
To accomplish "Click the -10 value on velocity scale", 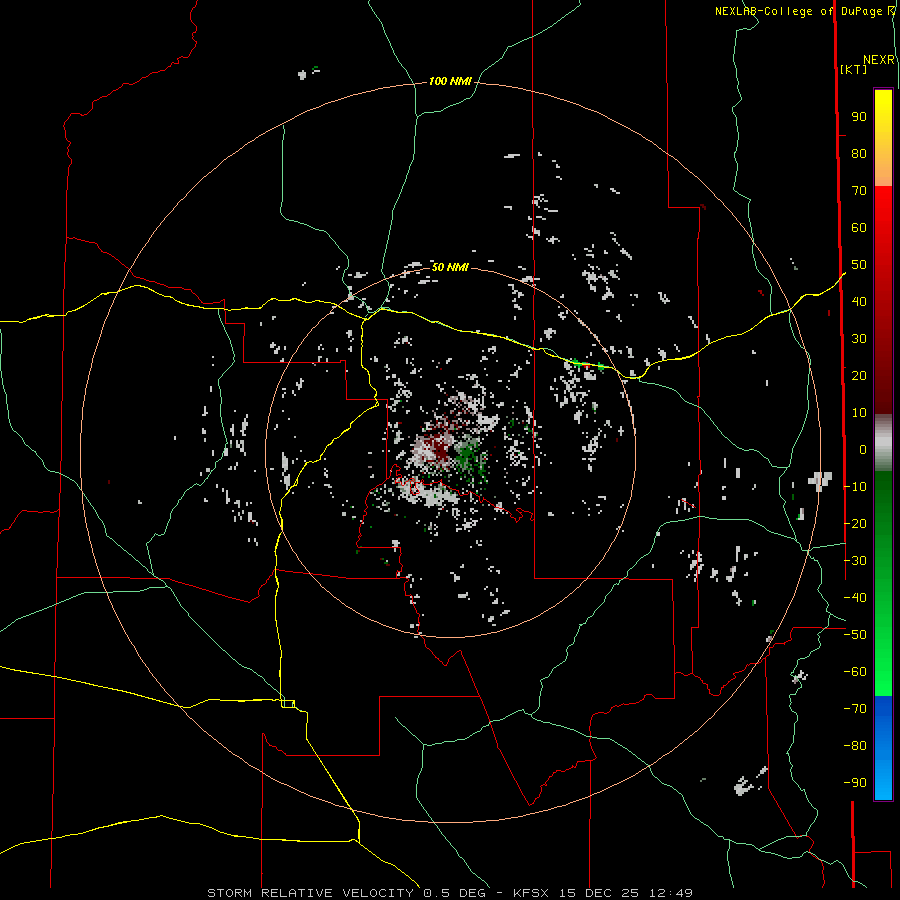I will (x=855, y=487).
